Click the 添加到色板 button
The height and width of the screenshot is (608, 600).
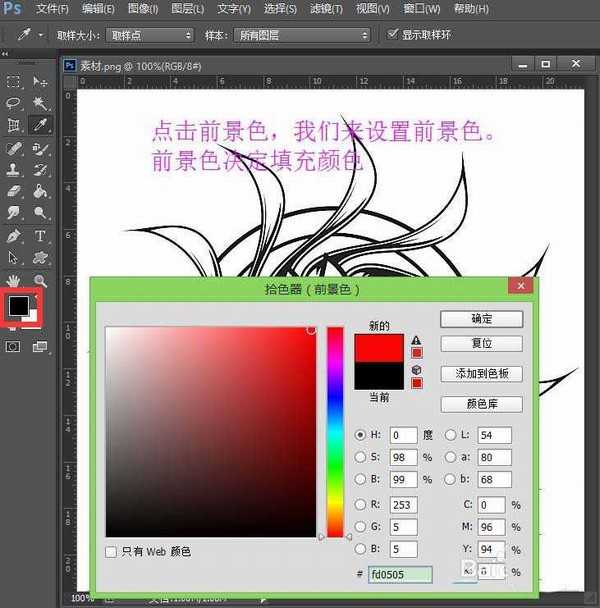tap(482, 373)
